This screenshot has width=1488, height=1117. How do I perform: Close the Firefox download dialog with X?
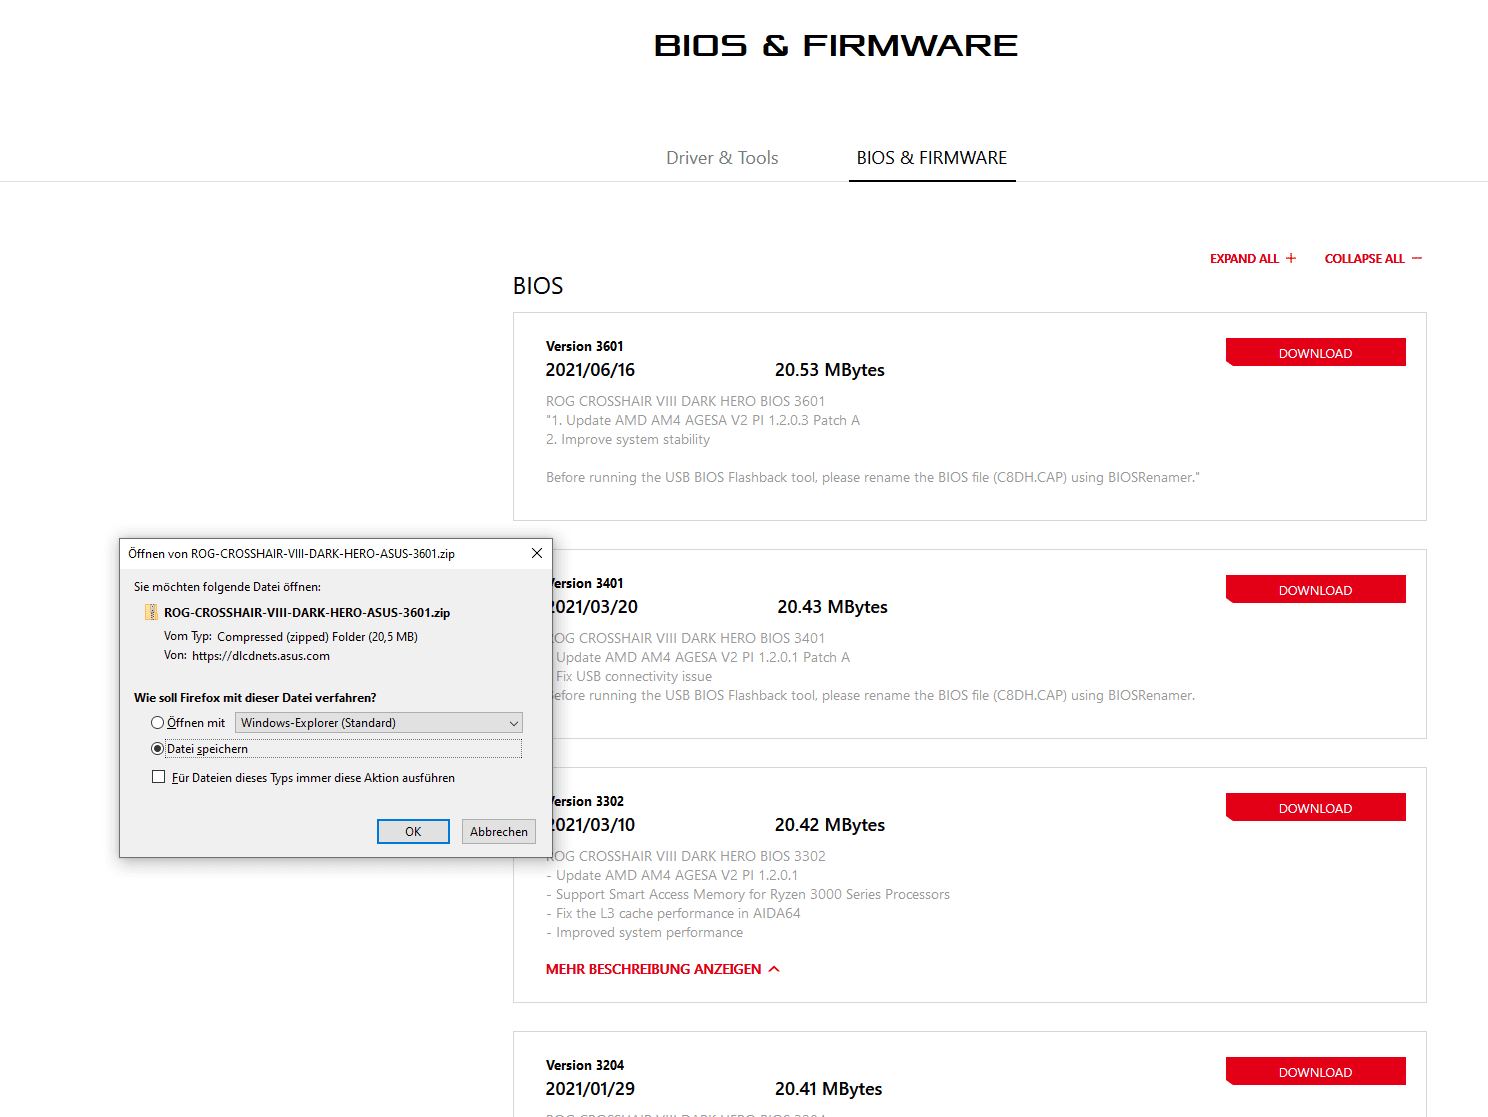pyautogui.click(x=537, y=553)
